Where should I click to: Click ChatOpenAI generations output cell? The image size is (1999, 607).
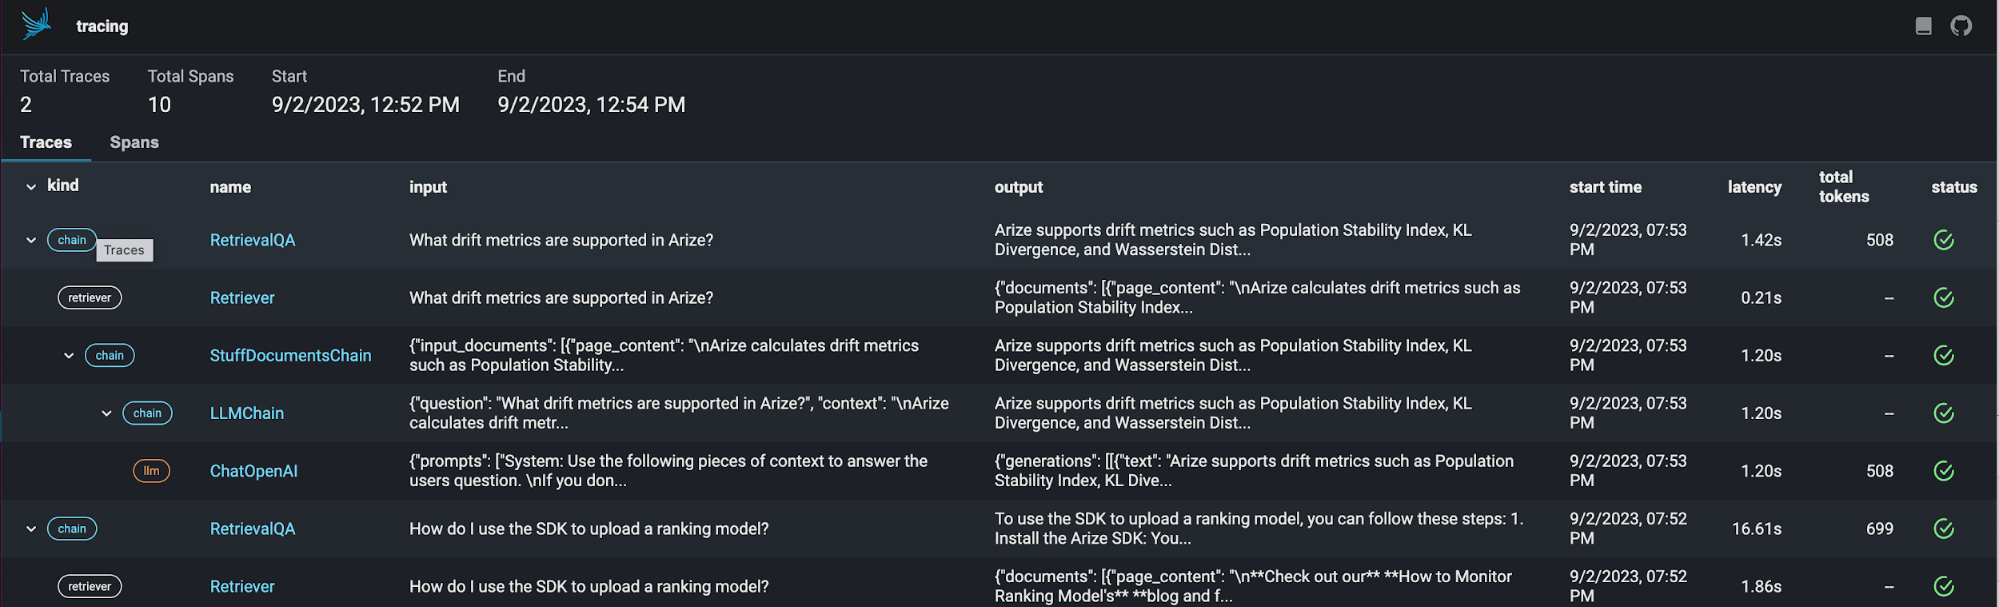(x=1254, y=471)
